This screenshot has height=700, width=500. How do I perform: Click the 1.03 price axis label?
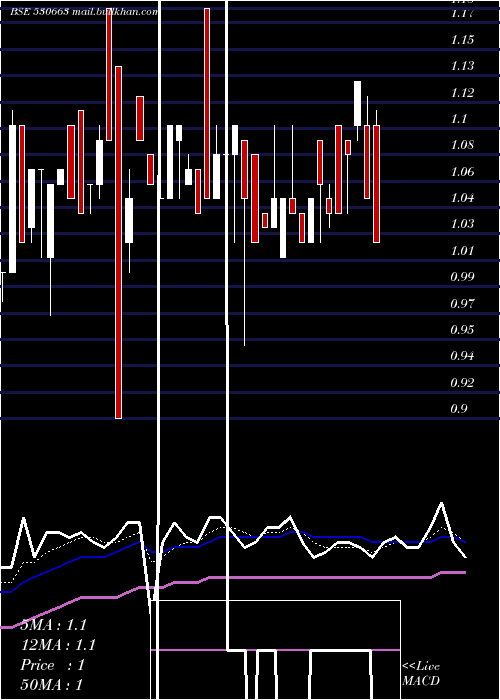[x=462, y=224]
